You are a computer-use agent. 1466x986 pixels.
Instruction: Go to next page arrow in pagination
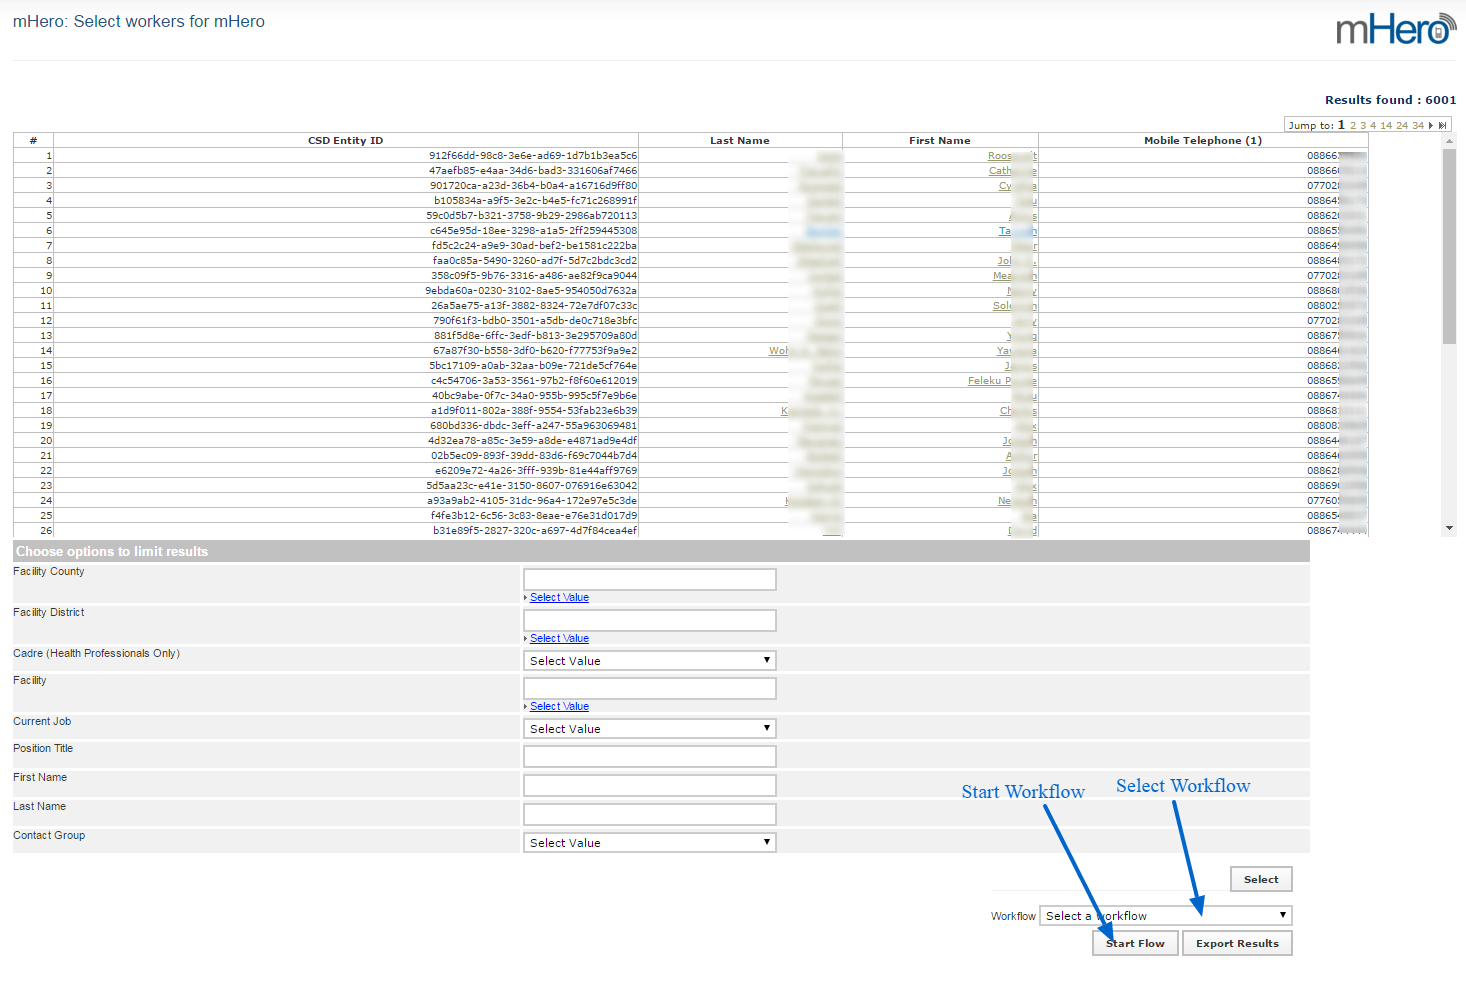coord(1431,125)
